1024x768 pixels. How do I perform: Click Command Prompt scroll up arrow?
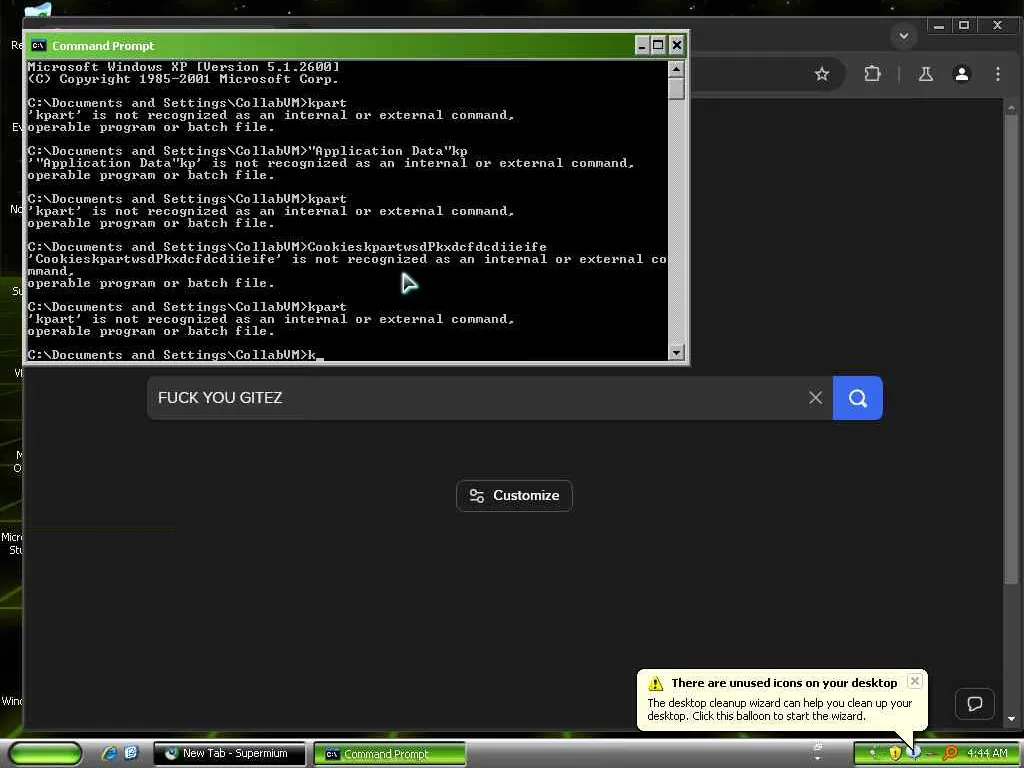click(676, 69)
